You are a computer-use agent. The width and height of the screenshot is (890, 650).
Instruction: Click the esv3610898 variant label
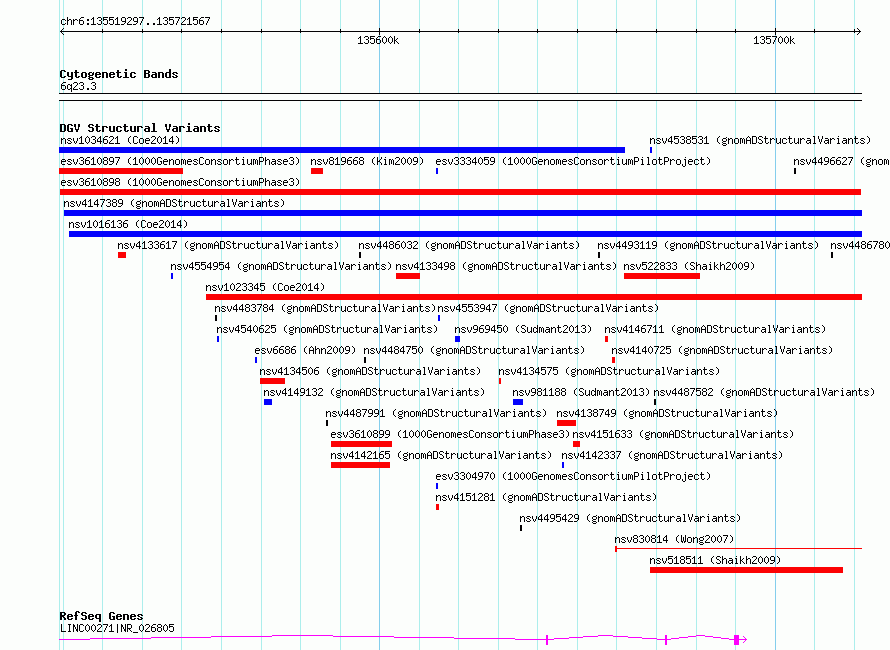click(x=180, y=182)
